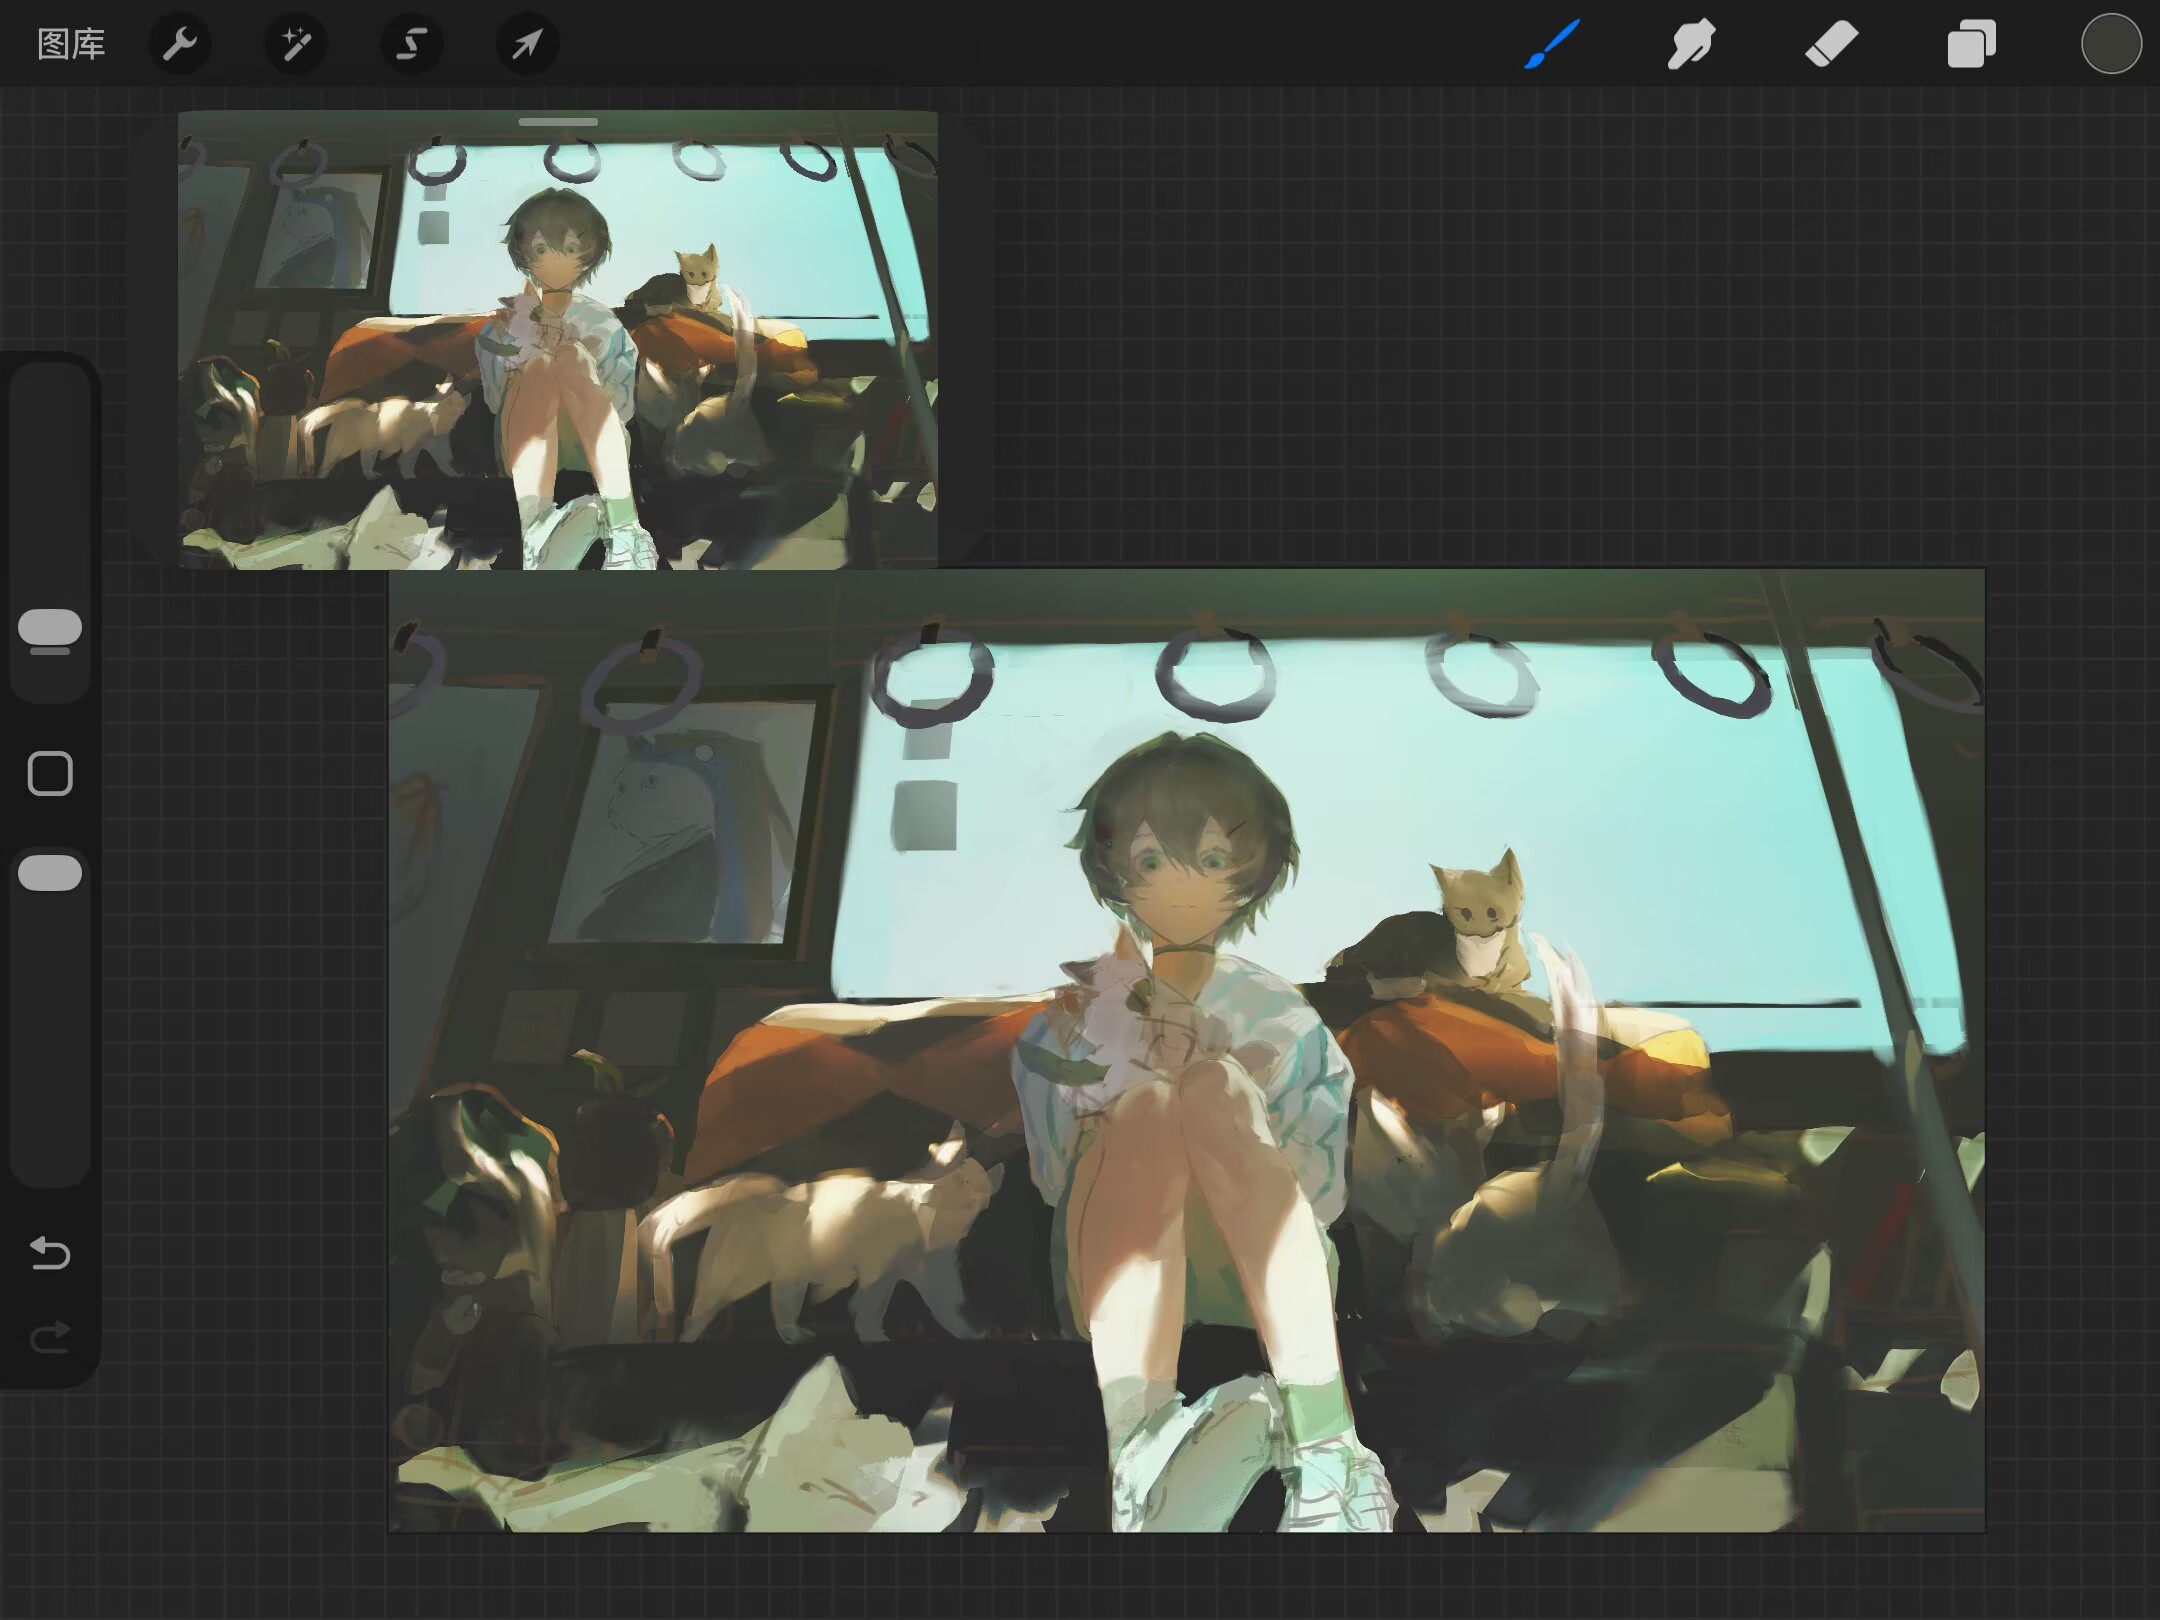Open the Actions wrench menu
This screenshot has height=1620, width=2160.
point(180,44)
